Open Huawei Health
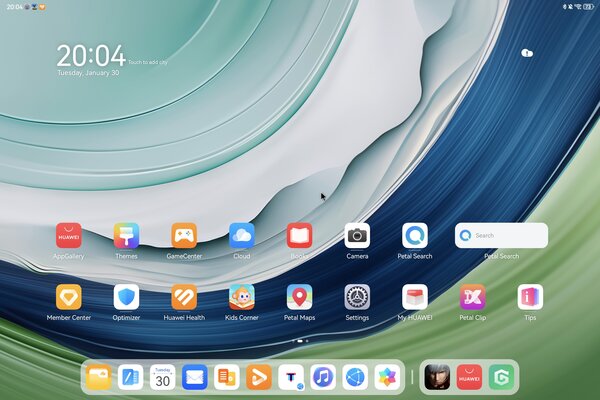This screenshot has height=400, width=600. click(x=184, y=297)
